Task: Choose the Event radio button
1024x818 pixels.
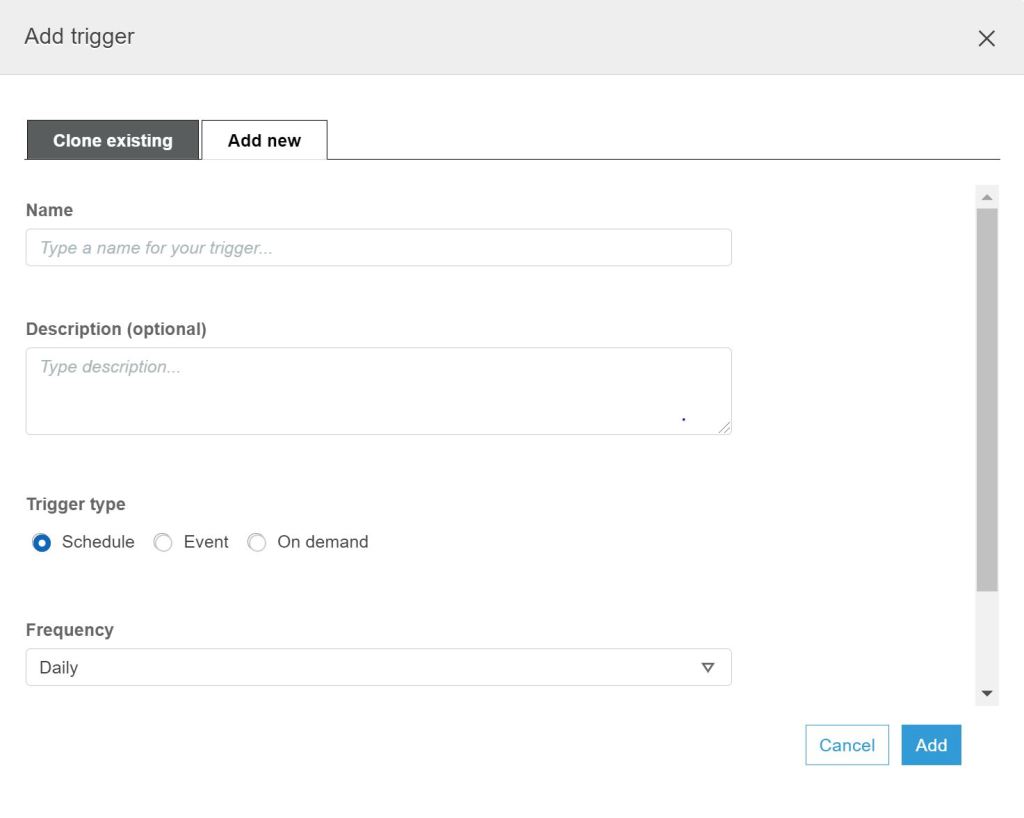Action: pos(163,543)
